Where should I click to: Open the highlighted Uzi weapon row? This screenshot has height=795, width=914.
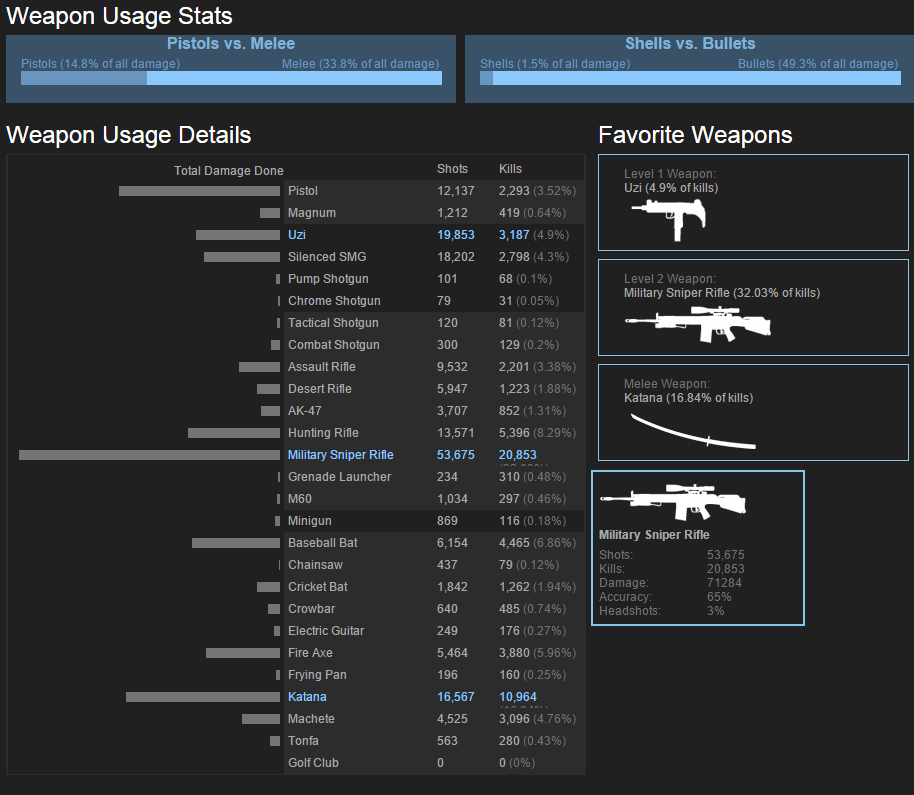pyautogui.click(x=297, y=235)
